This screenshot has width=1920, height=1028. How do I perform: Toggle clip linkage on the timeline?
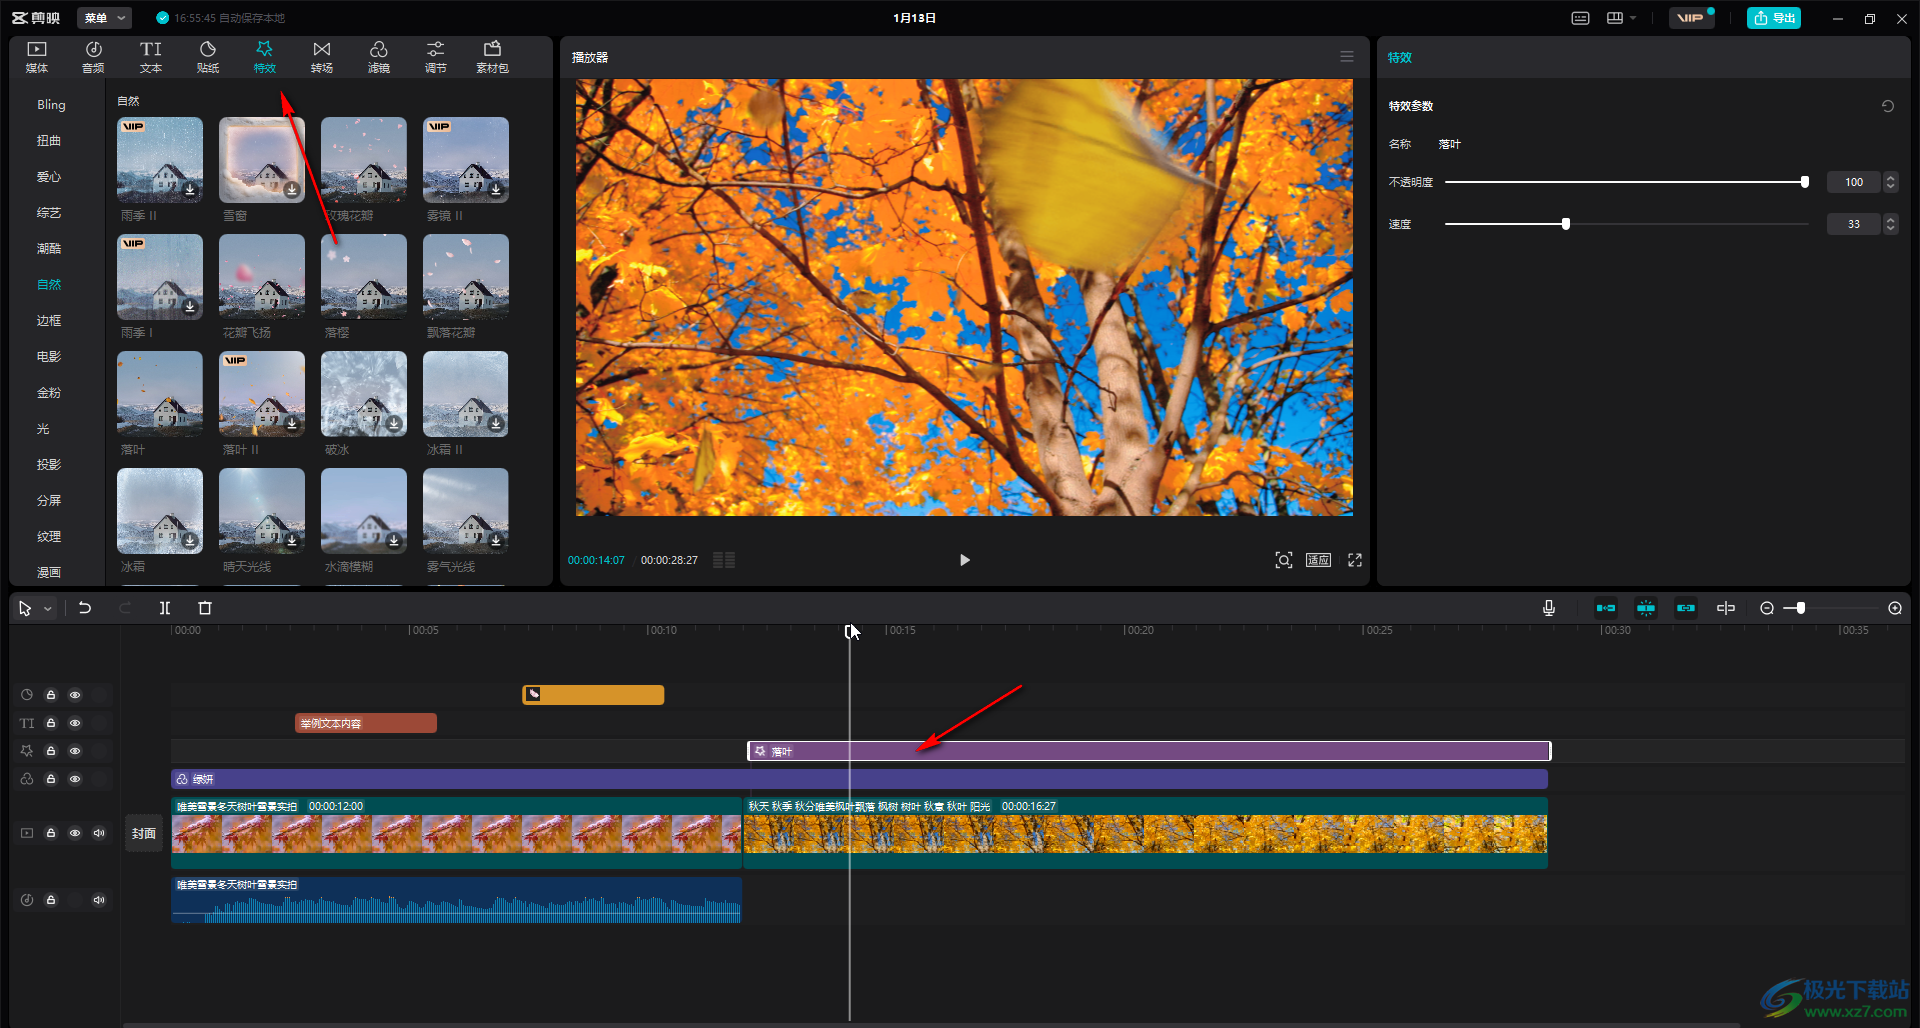1686,608
